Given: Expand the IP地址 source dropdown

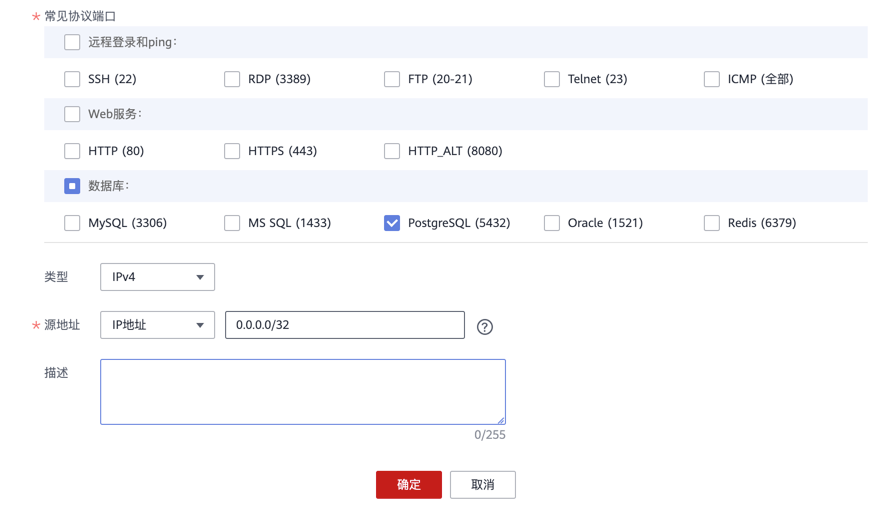Looking at the screenshot, I should [157, 325].
